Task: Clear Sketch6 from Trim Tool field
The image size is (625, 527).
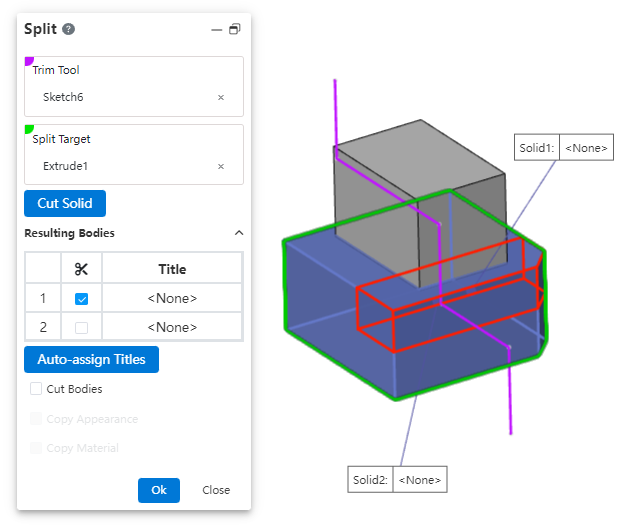Action: pos(221,98)
